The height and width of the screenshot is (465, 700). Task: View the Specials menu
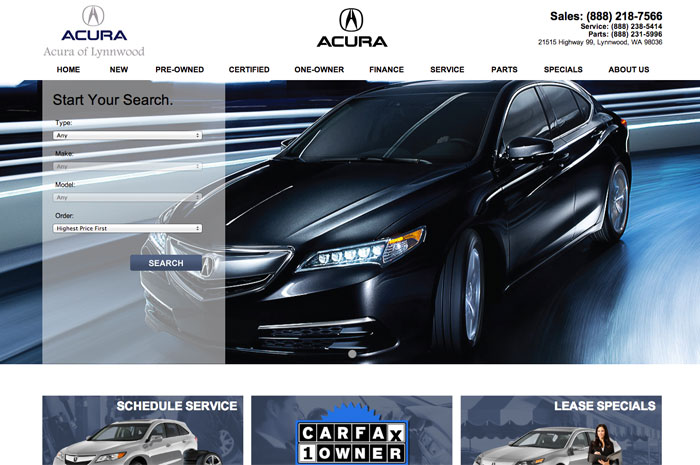coord(563,70)
